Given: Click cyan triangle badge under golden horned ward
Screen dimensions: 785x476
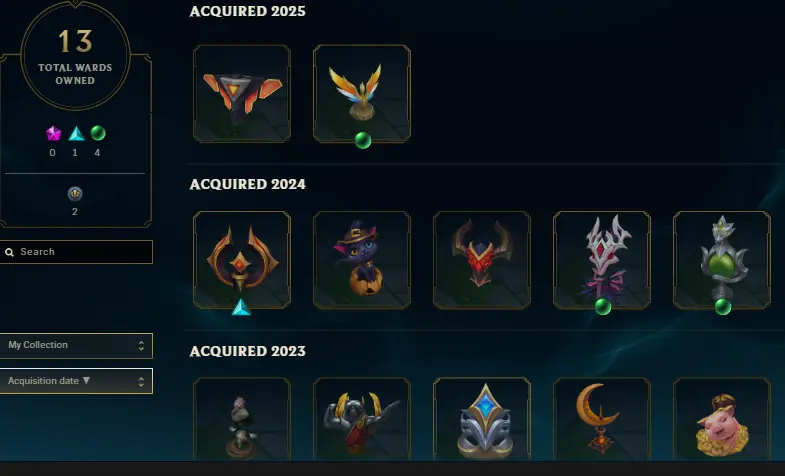Looking at the screenshot, I should (241, 307).
